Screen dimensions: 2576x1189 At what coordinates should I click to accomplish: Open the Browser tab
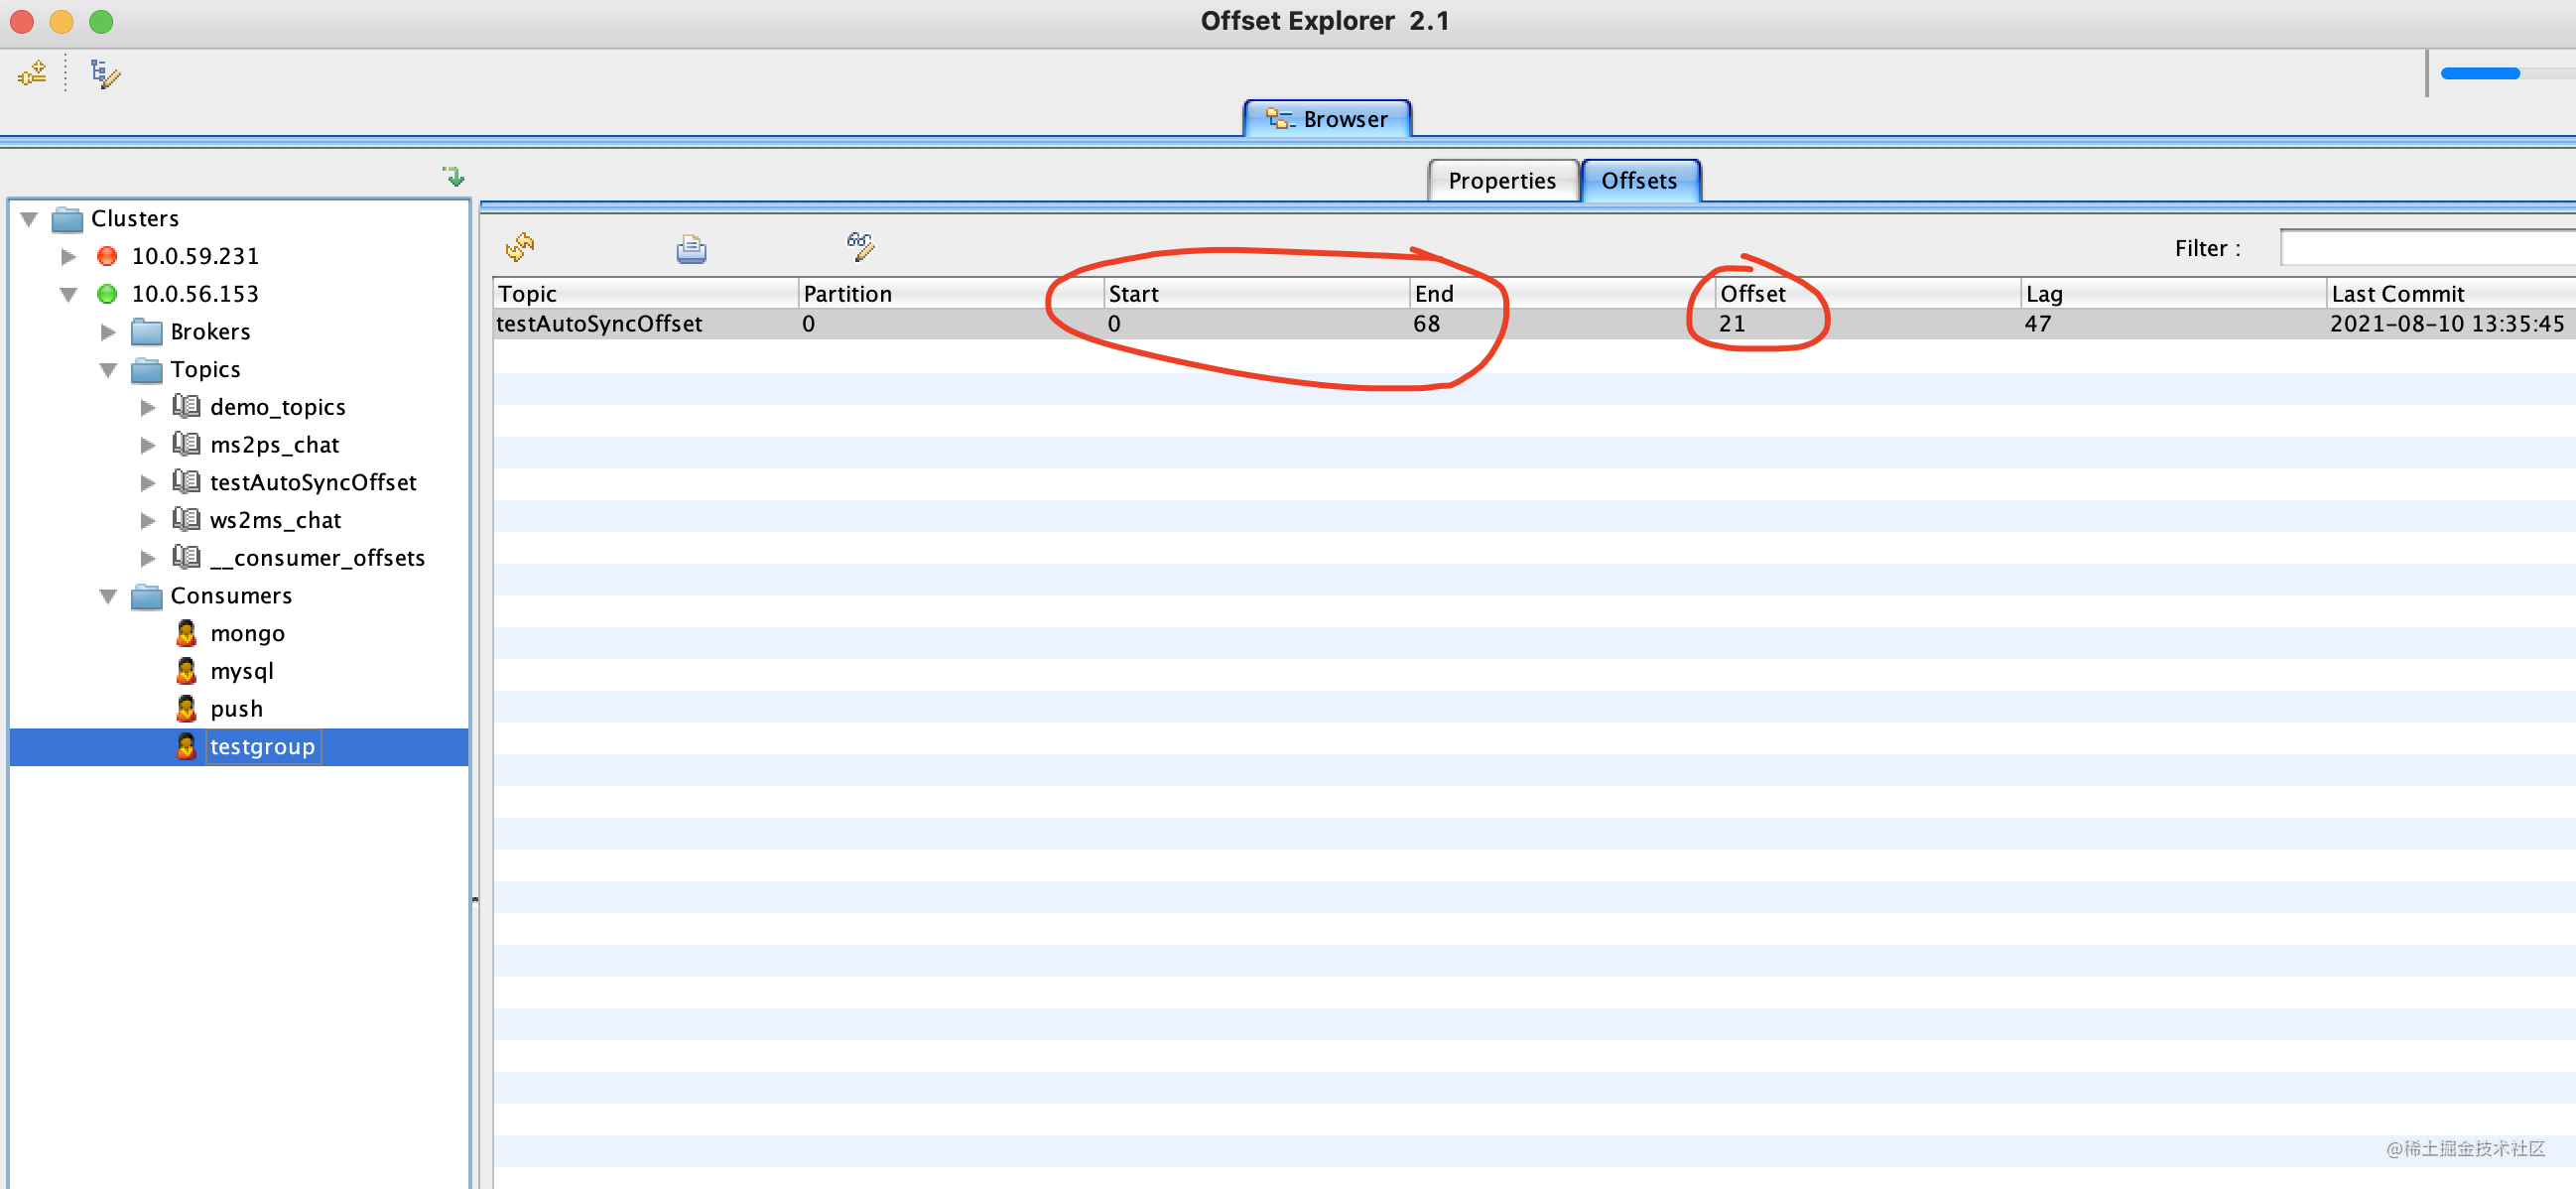click(1327, 119)
